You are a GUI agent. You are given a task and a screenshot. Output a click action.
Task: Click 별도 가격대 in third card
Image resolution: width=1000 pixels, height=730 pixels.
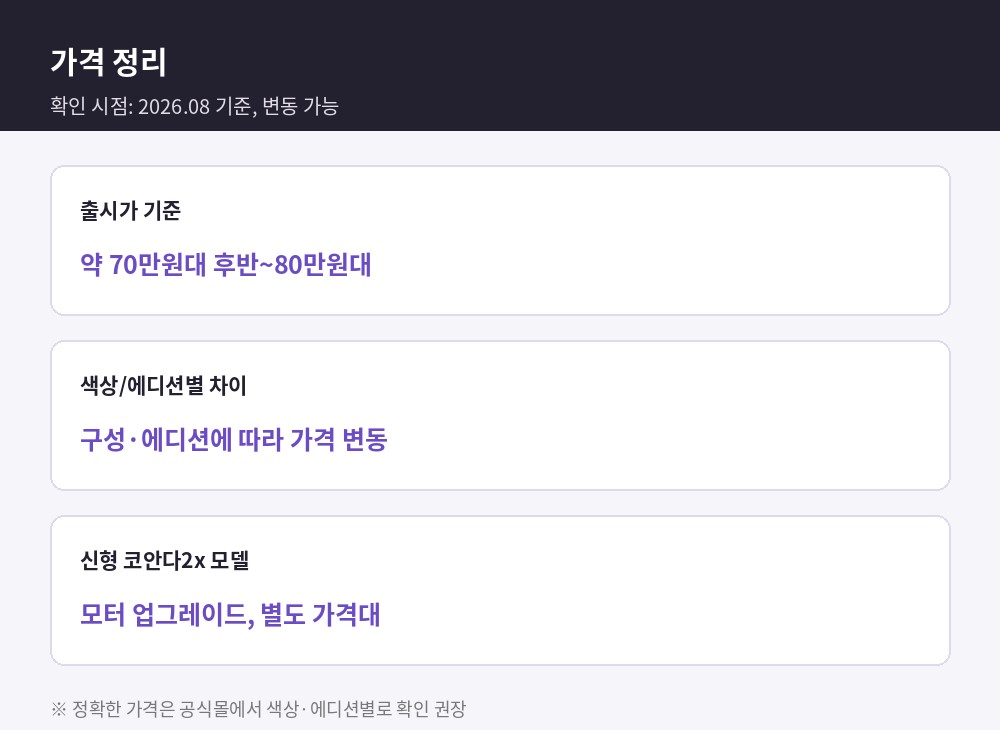320,615
